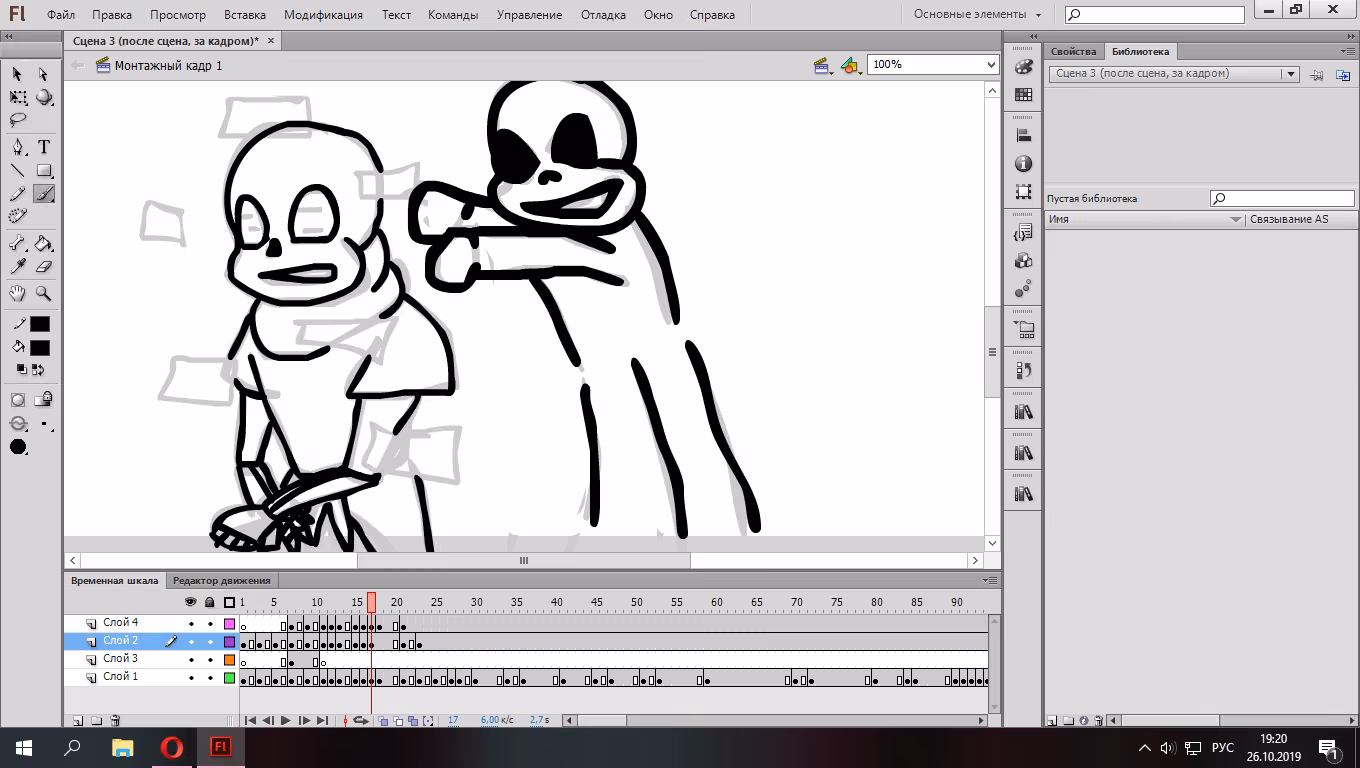Pick the Pencil tool
The height and width of the screenshot is (768, 1360).
(18, 193)
